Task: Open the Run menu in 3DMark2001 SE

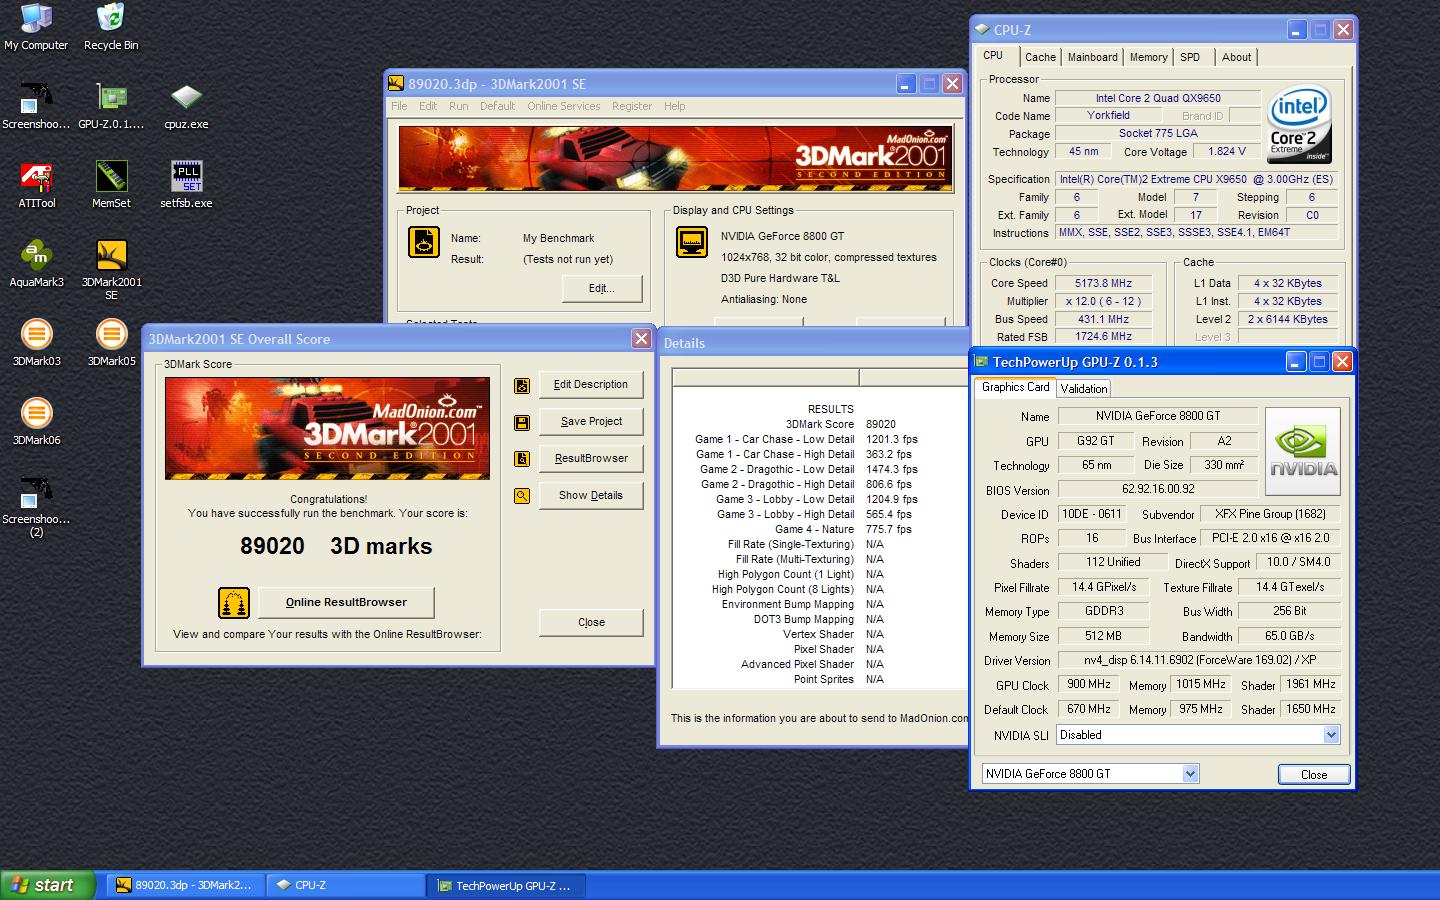Action: [x=459, y=106]
